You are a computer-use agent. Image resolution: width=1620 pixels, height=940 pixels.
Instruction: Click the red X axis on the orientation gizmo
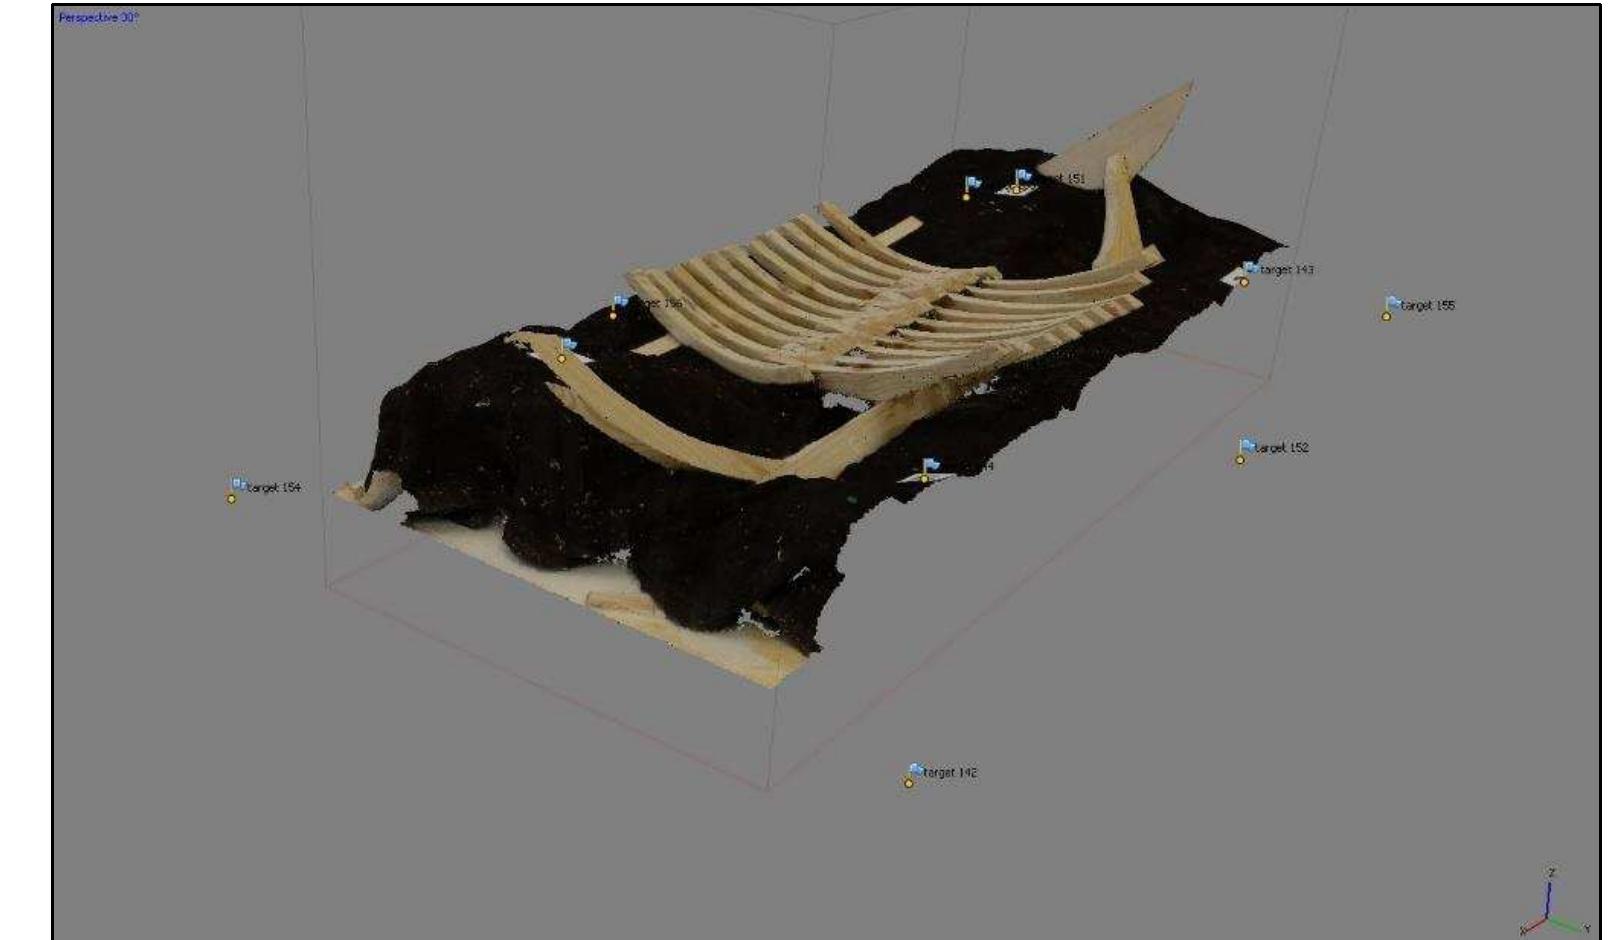coord(1532,928)
